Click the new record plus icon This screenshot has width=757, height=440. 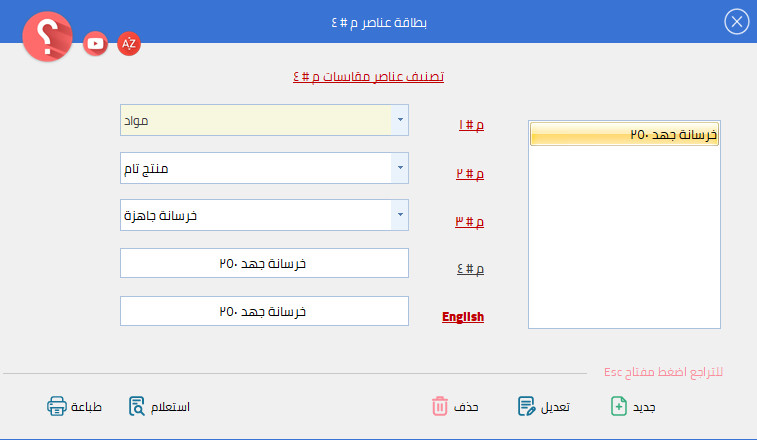(619, 406)
